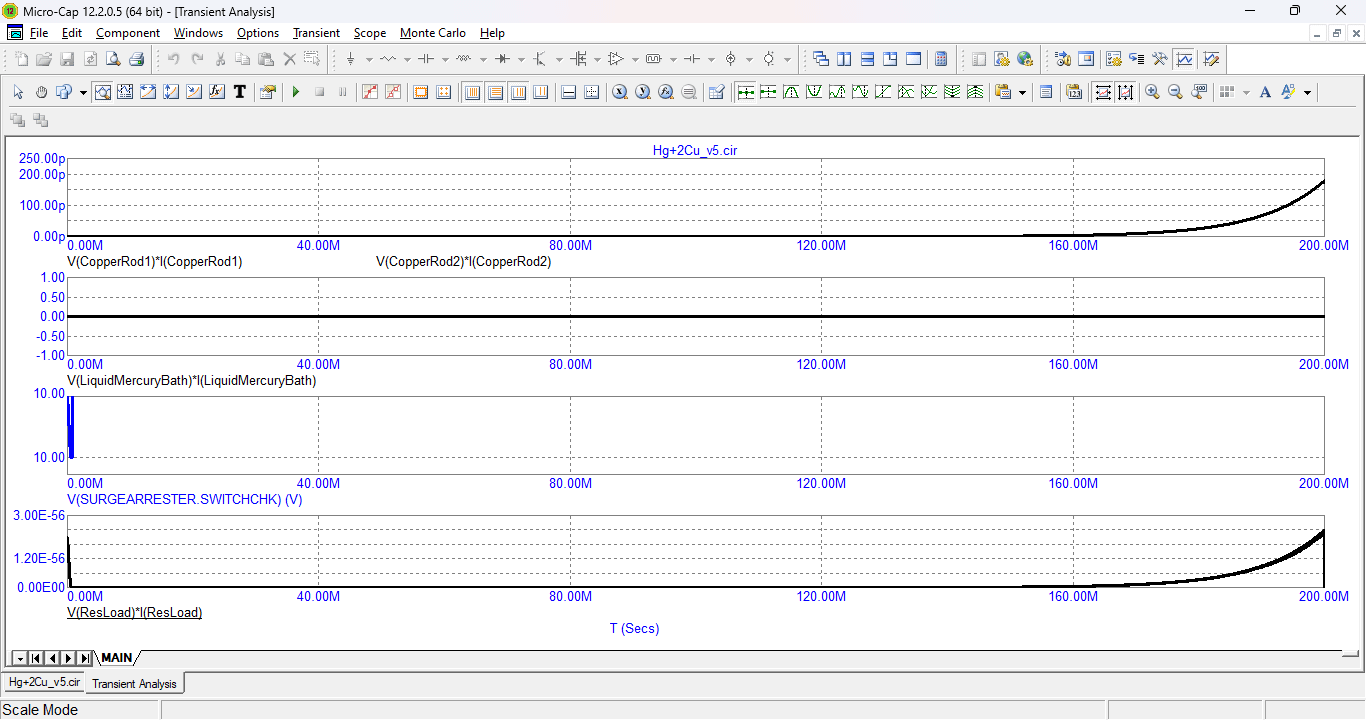
Task: Toggle the red diagonal data-points button
Action: click(x=370, y=92)
